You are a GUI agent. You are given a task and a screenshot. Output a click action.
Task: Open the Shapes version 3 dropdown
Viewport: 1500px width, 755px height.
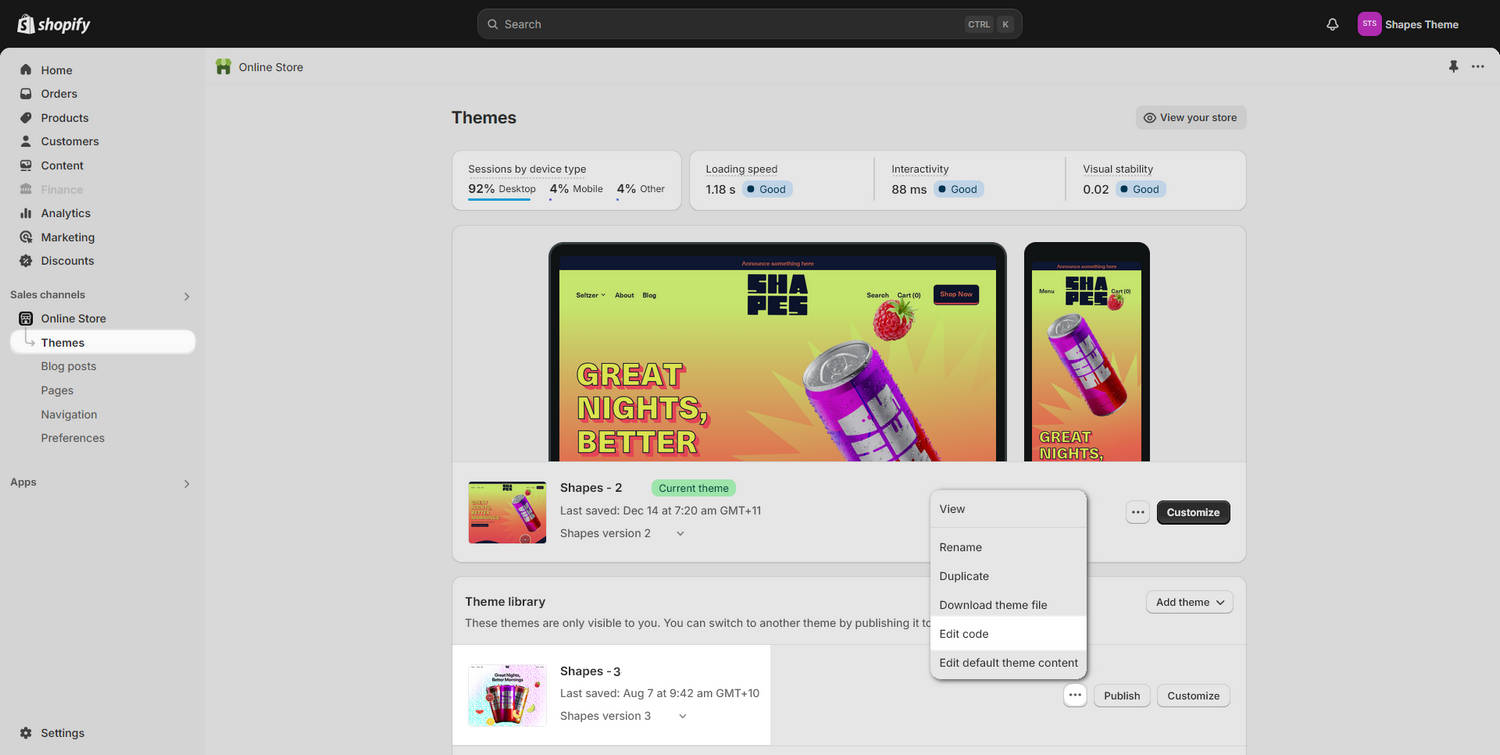[683, 716]
